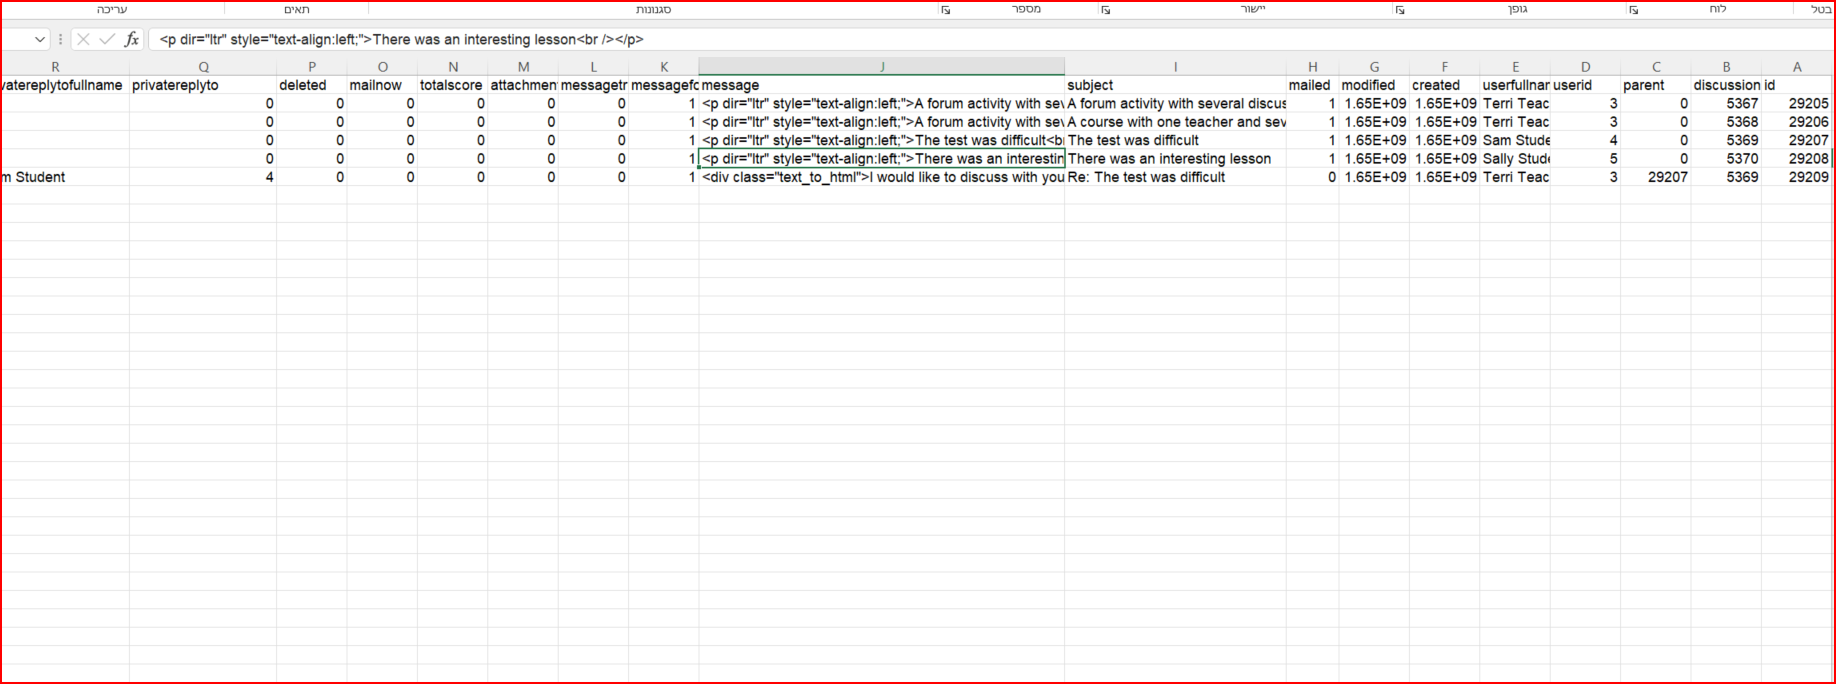This screenshot has width=1836, height=684.
Task: Select the 'Sam Stude' user cell
Action: coord(1515,141)
